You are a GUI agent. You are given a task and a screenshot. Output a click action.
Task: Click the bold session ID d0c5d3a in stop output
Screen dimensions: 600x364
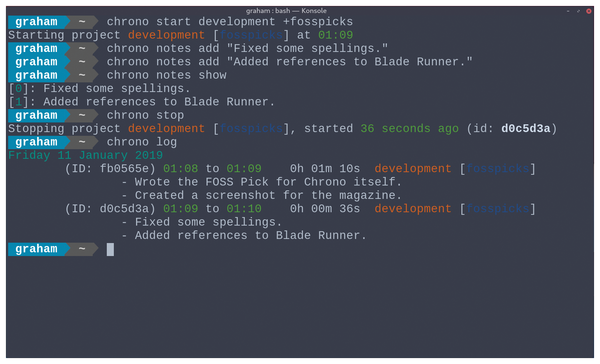(526, 129)
